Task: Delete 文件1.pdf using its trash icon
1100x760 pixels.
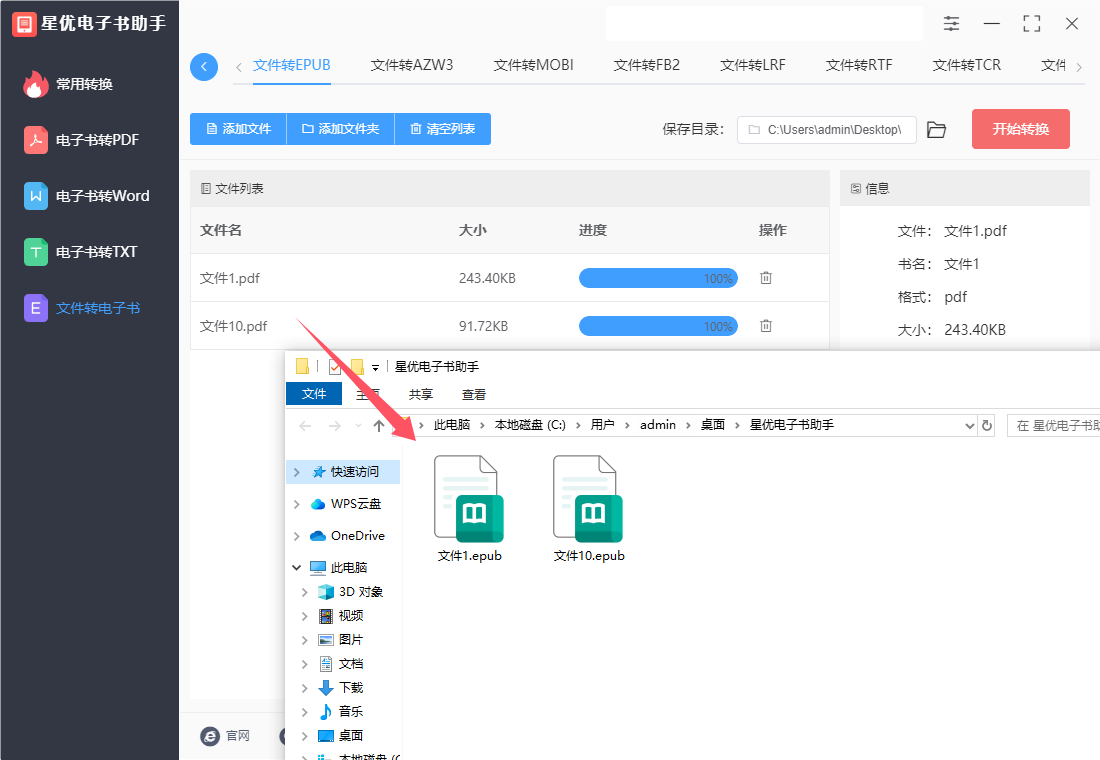Action: (766, 278)
